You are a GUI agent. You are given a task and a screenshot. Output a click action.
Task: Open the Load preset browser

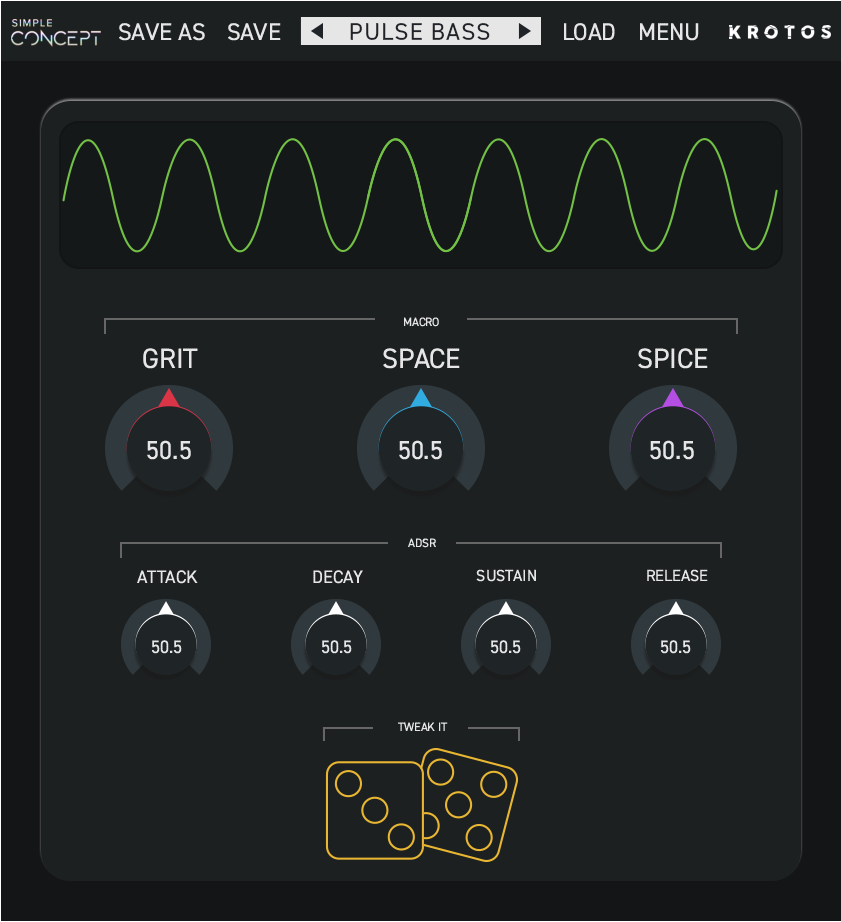pos(589,32)
